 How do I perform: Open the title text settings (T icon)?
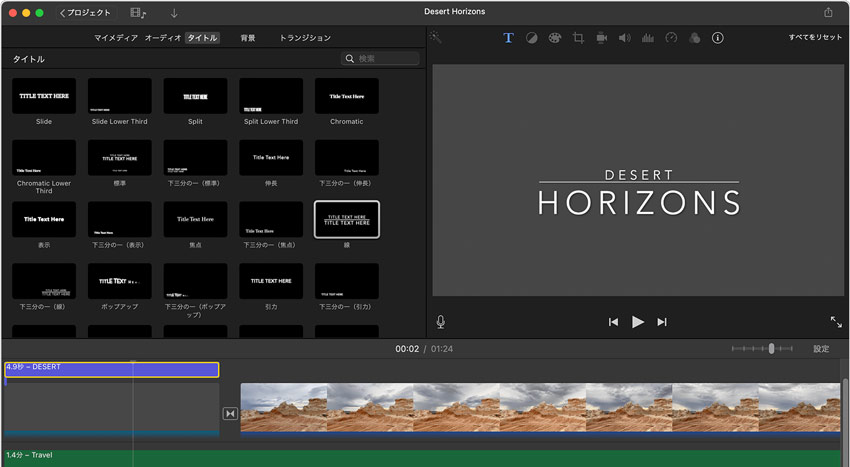tap(508, 38)
